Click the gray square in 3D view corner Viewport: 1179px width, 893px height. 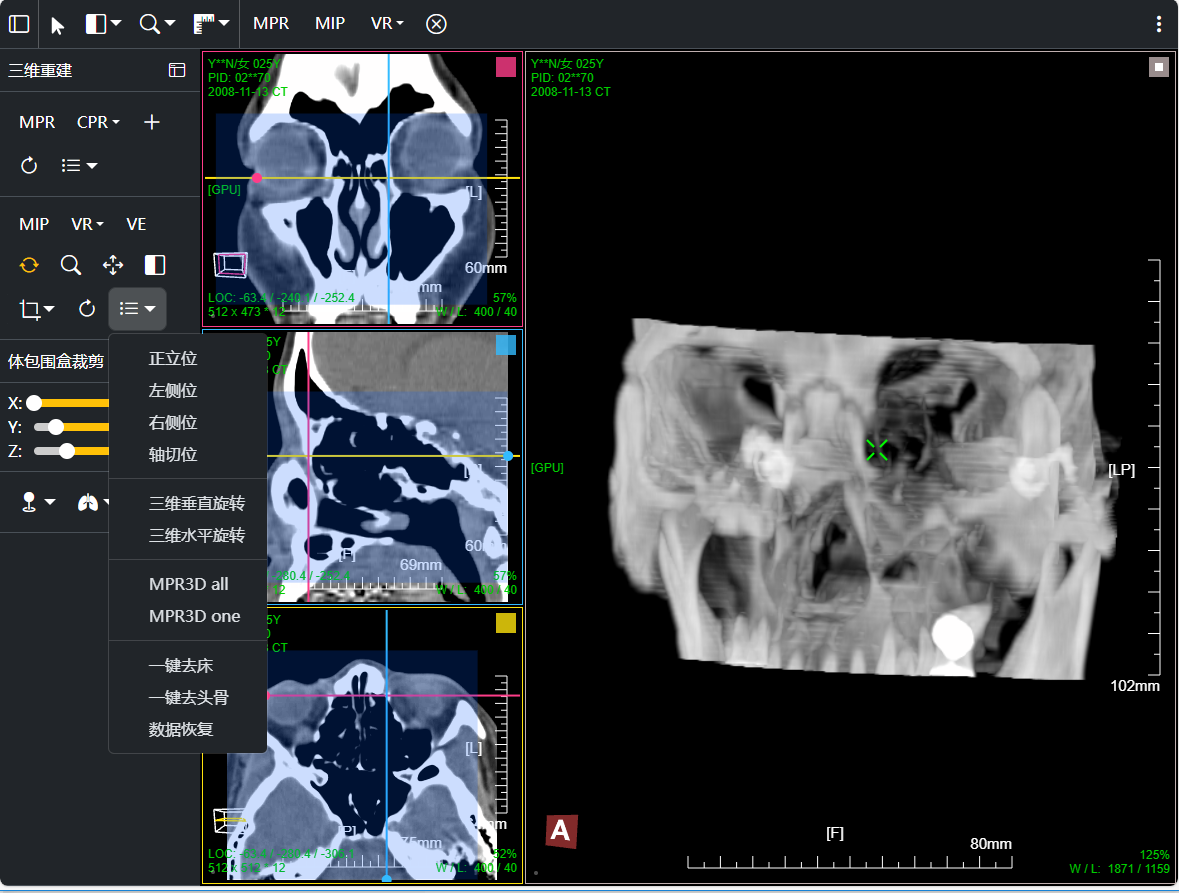click(1159, 67)
